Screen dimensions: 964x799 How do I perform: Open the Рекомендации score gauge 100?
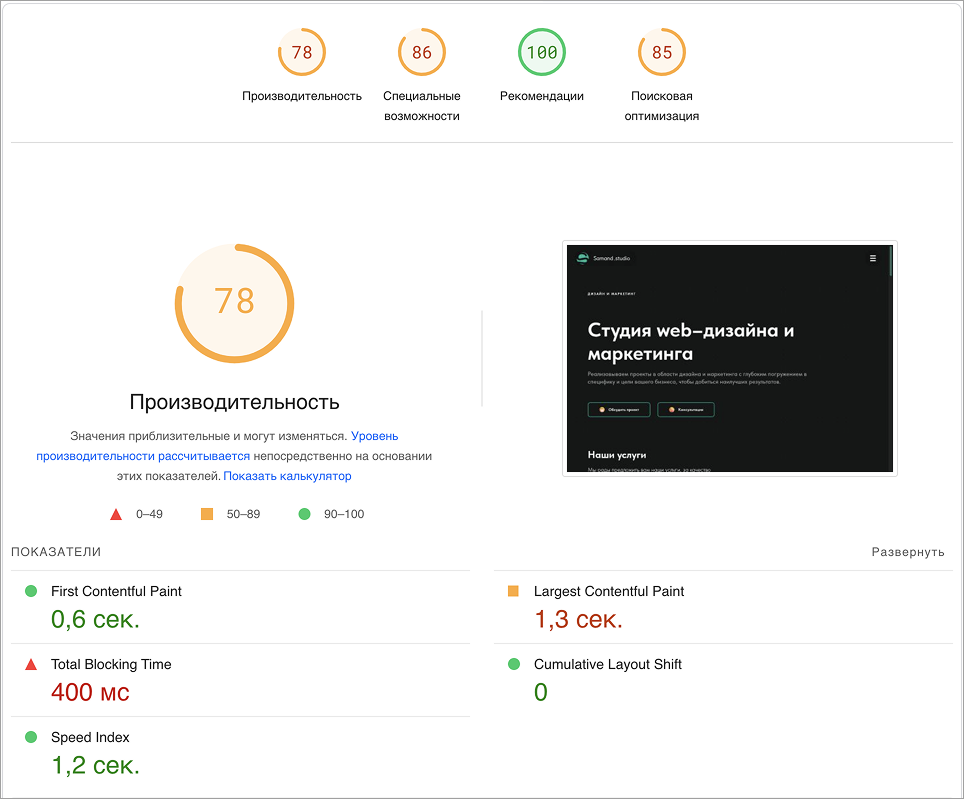pos(542,52)
